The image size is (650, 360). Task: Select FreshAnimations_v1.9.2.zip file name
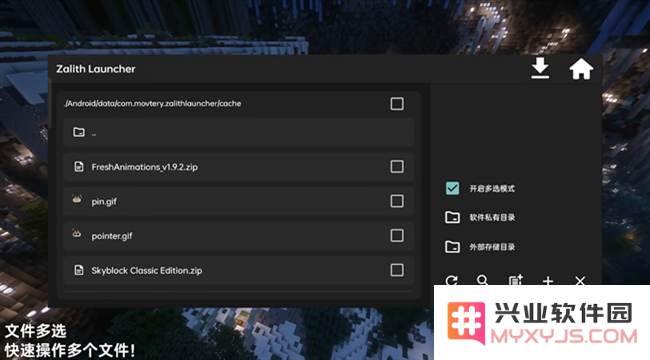coord(145,167)
